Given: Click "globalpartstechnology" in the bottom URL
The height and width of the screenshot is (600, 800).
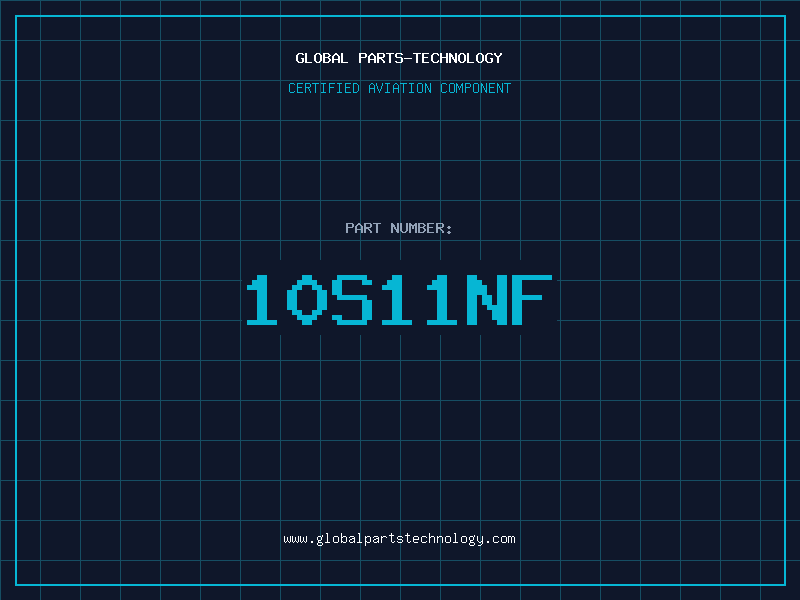Looking at the screenshot, I should (399, 539).
